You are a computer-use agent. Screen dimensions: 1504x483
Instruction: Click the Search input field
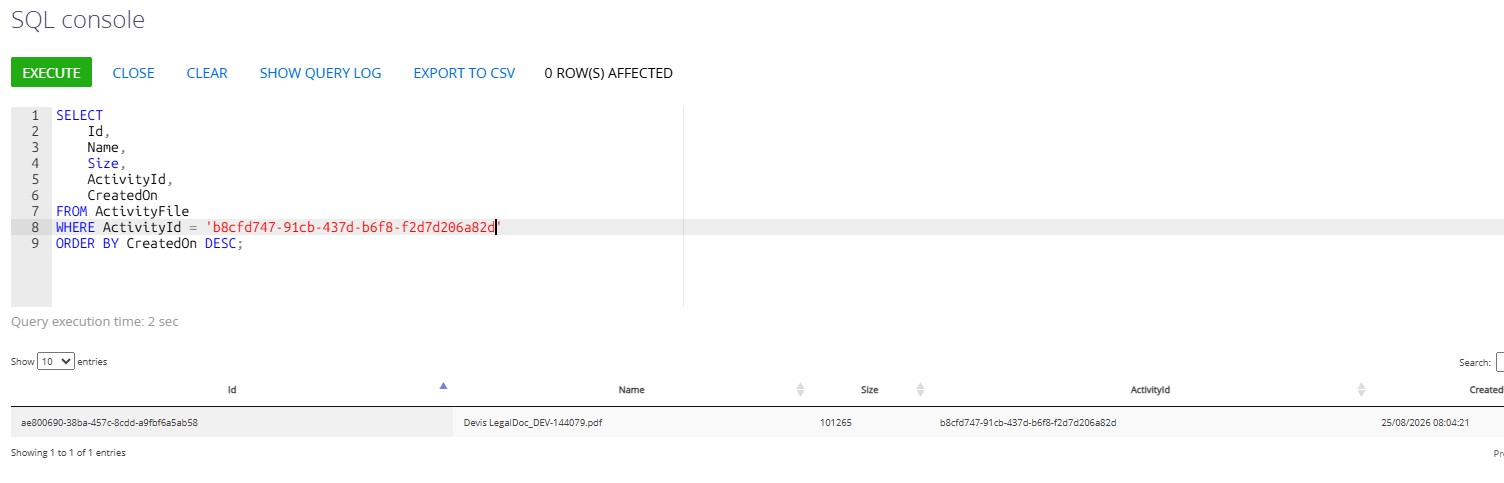click(1500, 362)
